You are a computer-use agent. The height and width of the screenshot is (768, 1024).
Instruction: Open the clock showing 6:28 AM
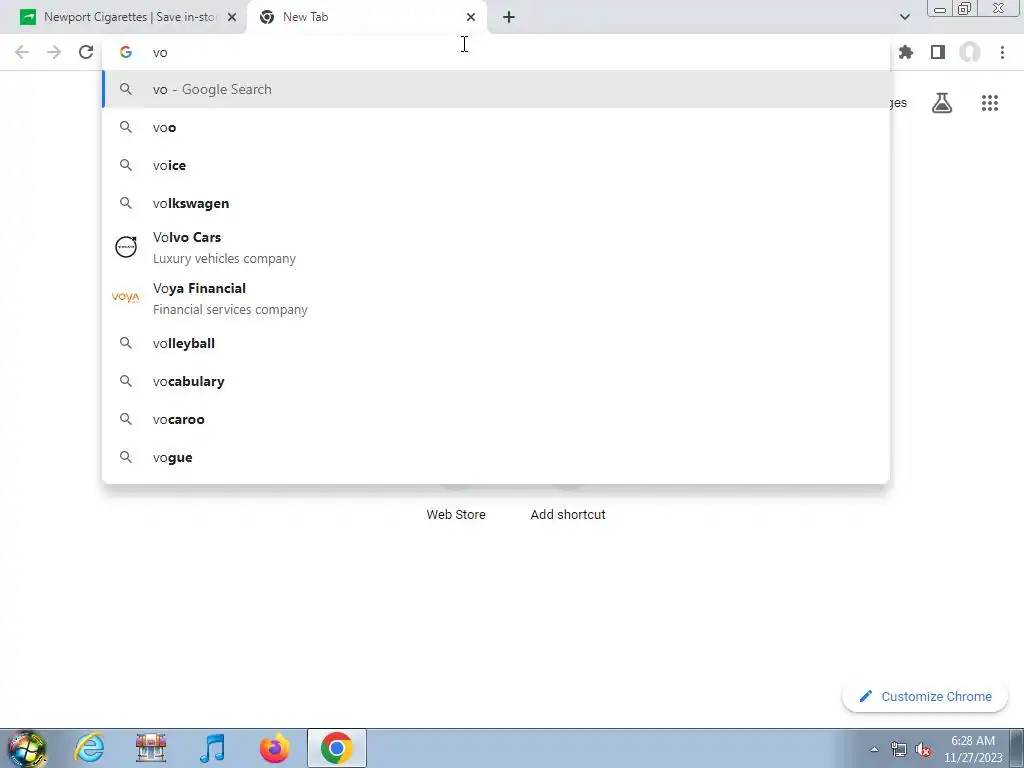pyautogui.click(x=973, y=749)
